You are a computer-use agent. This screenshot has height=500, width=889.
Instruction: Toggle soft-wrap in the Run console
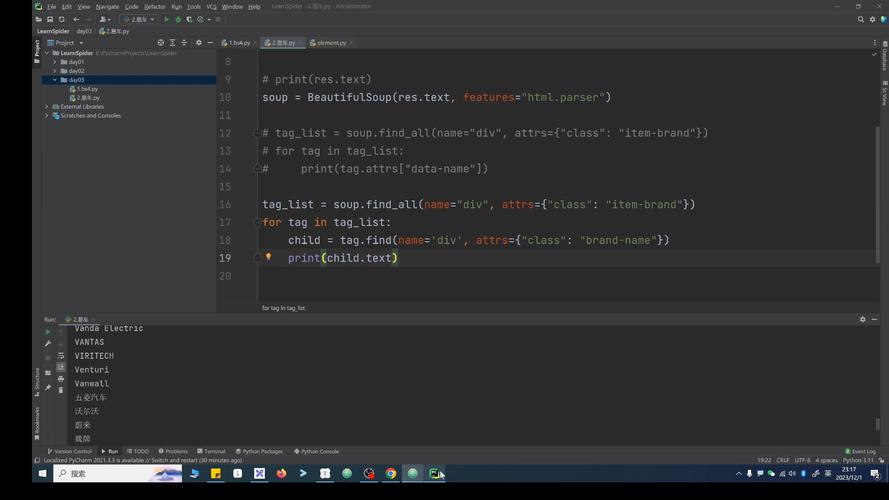[x=61, y=356]
